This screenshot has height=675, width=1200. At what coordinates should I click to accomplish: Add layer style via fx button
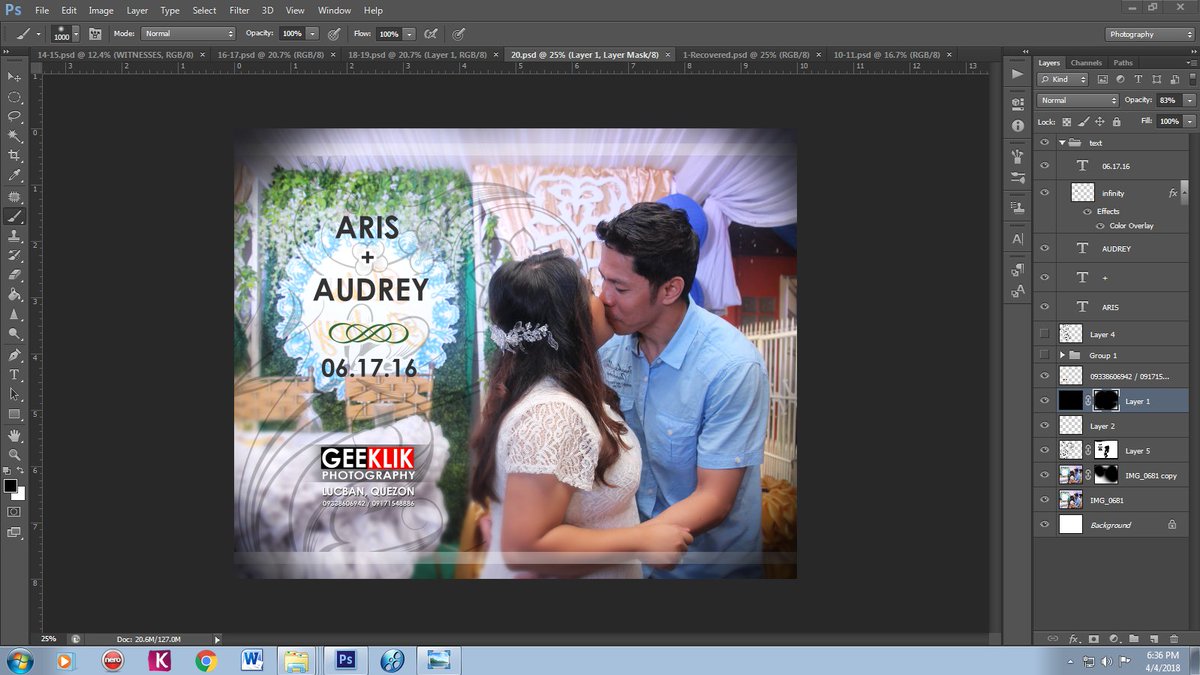click(1074, 638)
